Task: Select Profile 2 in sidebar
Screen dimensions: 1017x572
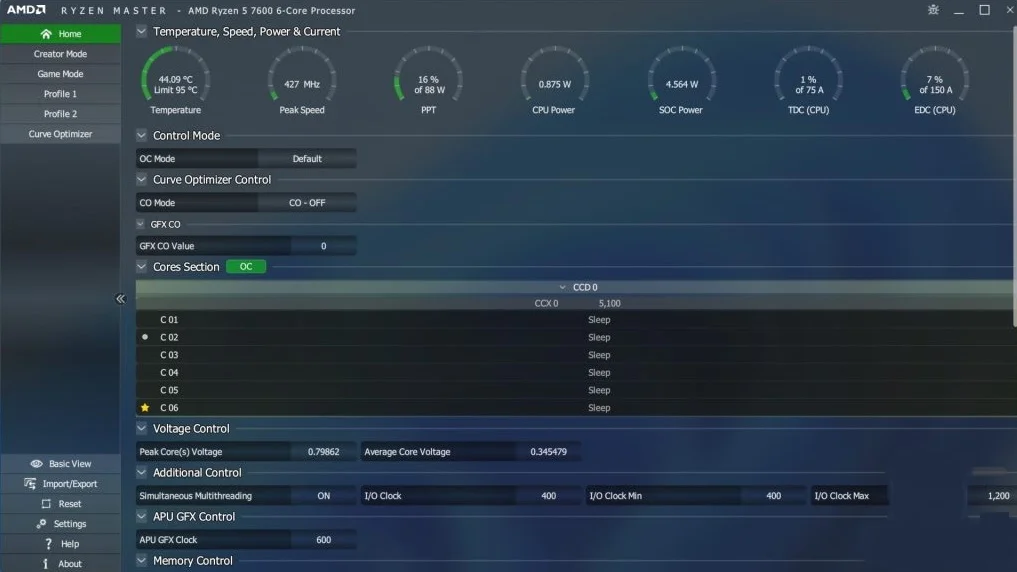Action: point(60,114)
